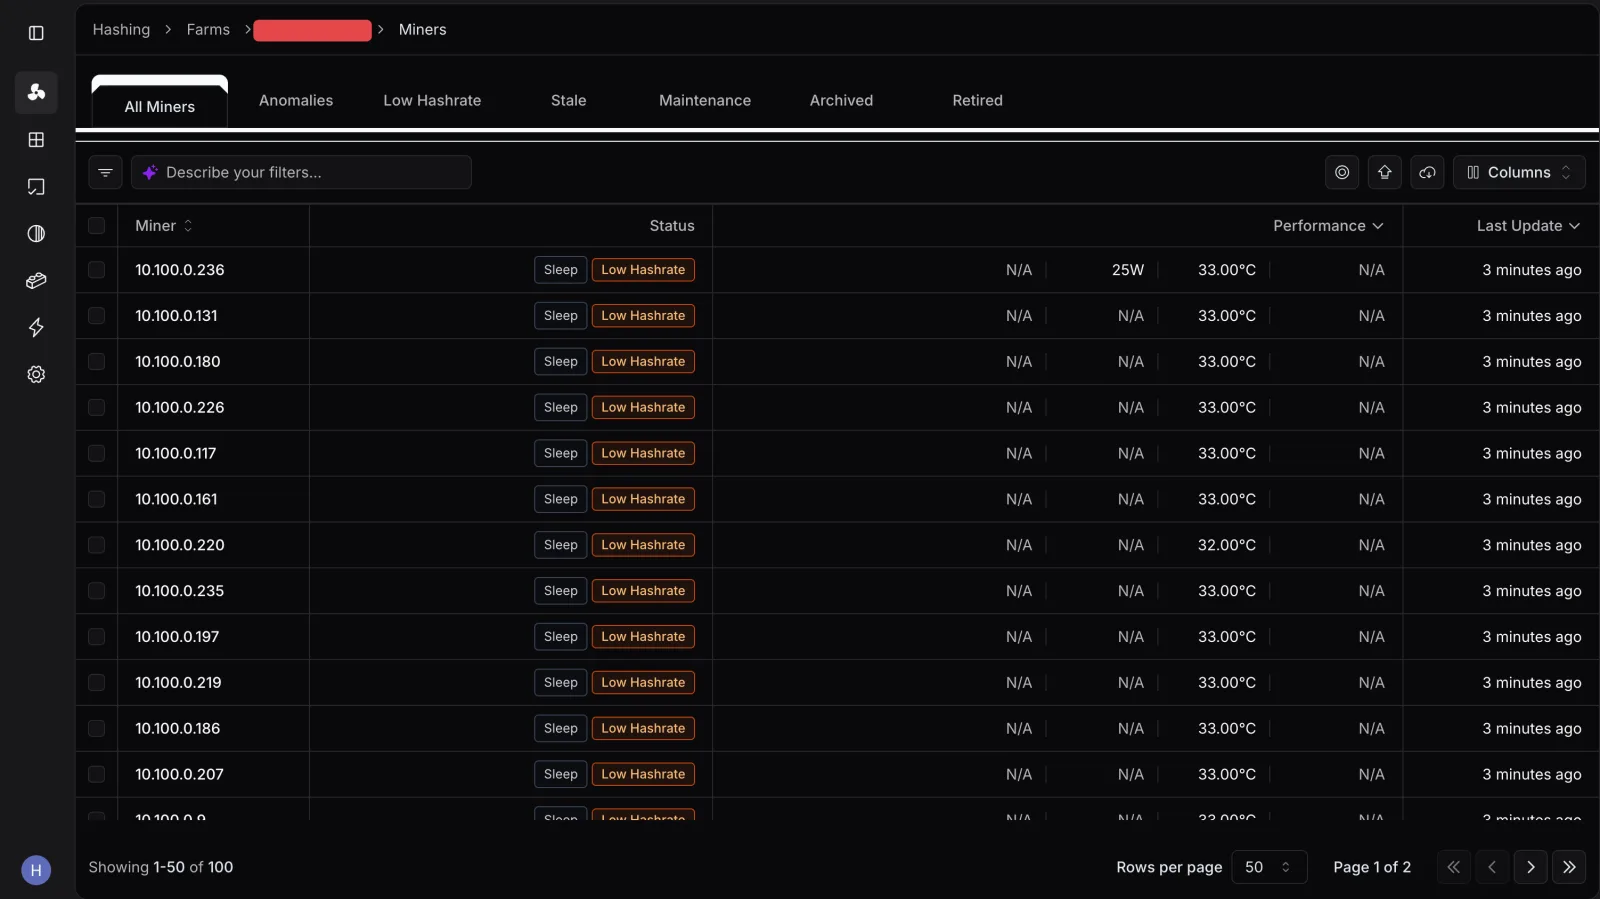Toggle the select-all miners checkbox
Screen dimensions: 1600x899
click(96, 226)
